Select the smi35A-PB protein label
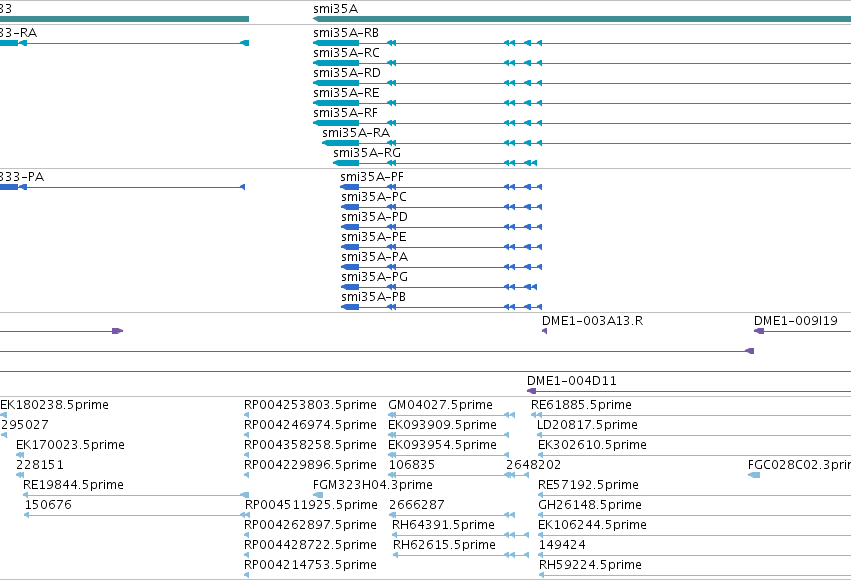The height and width of the screenshot is (580, 851). 373,297
